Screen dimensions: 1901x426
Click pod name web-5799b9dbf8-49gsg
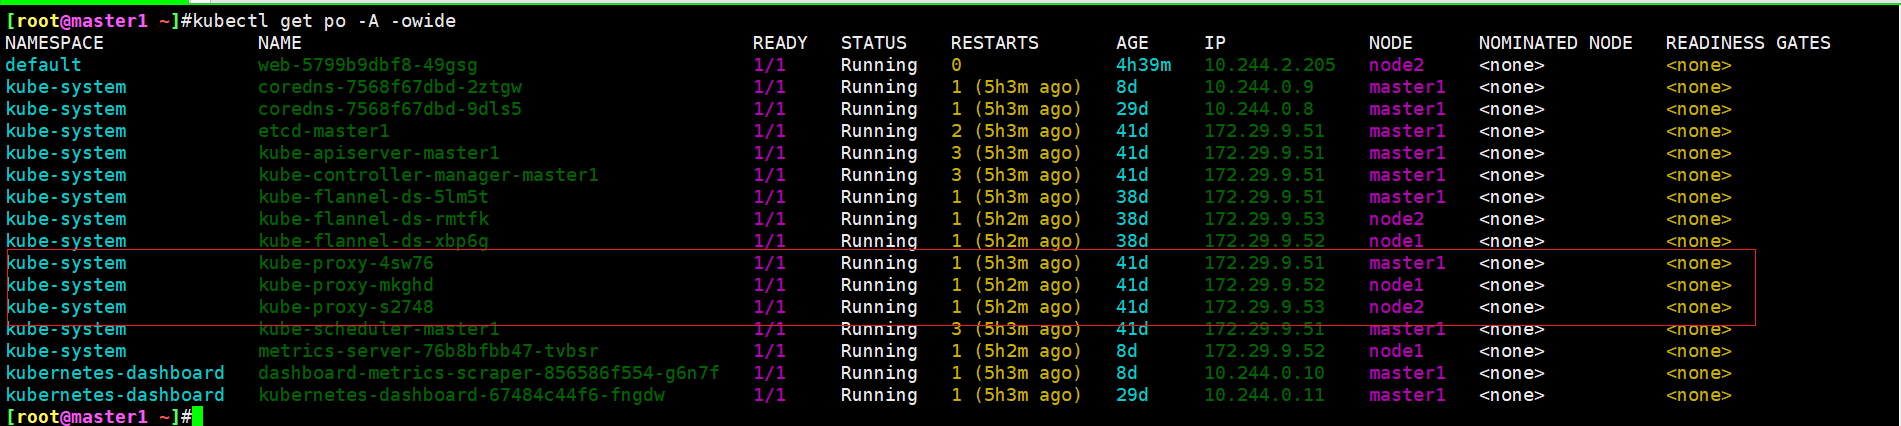pos(367,65)
